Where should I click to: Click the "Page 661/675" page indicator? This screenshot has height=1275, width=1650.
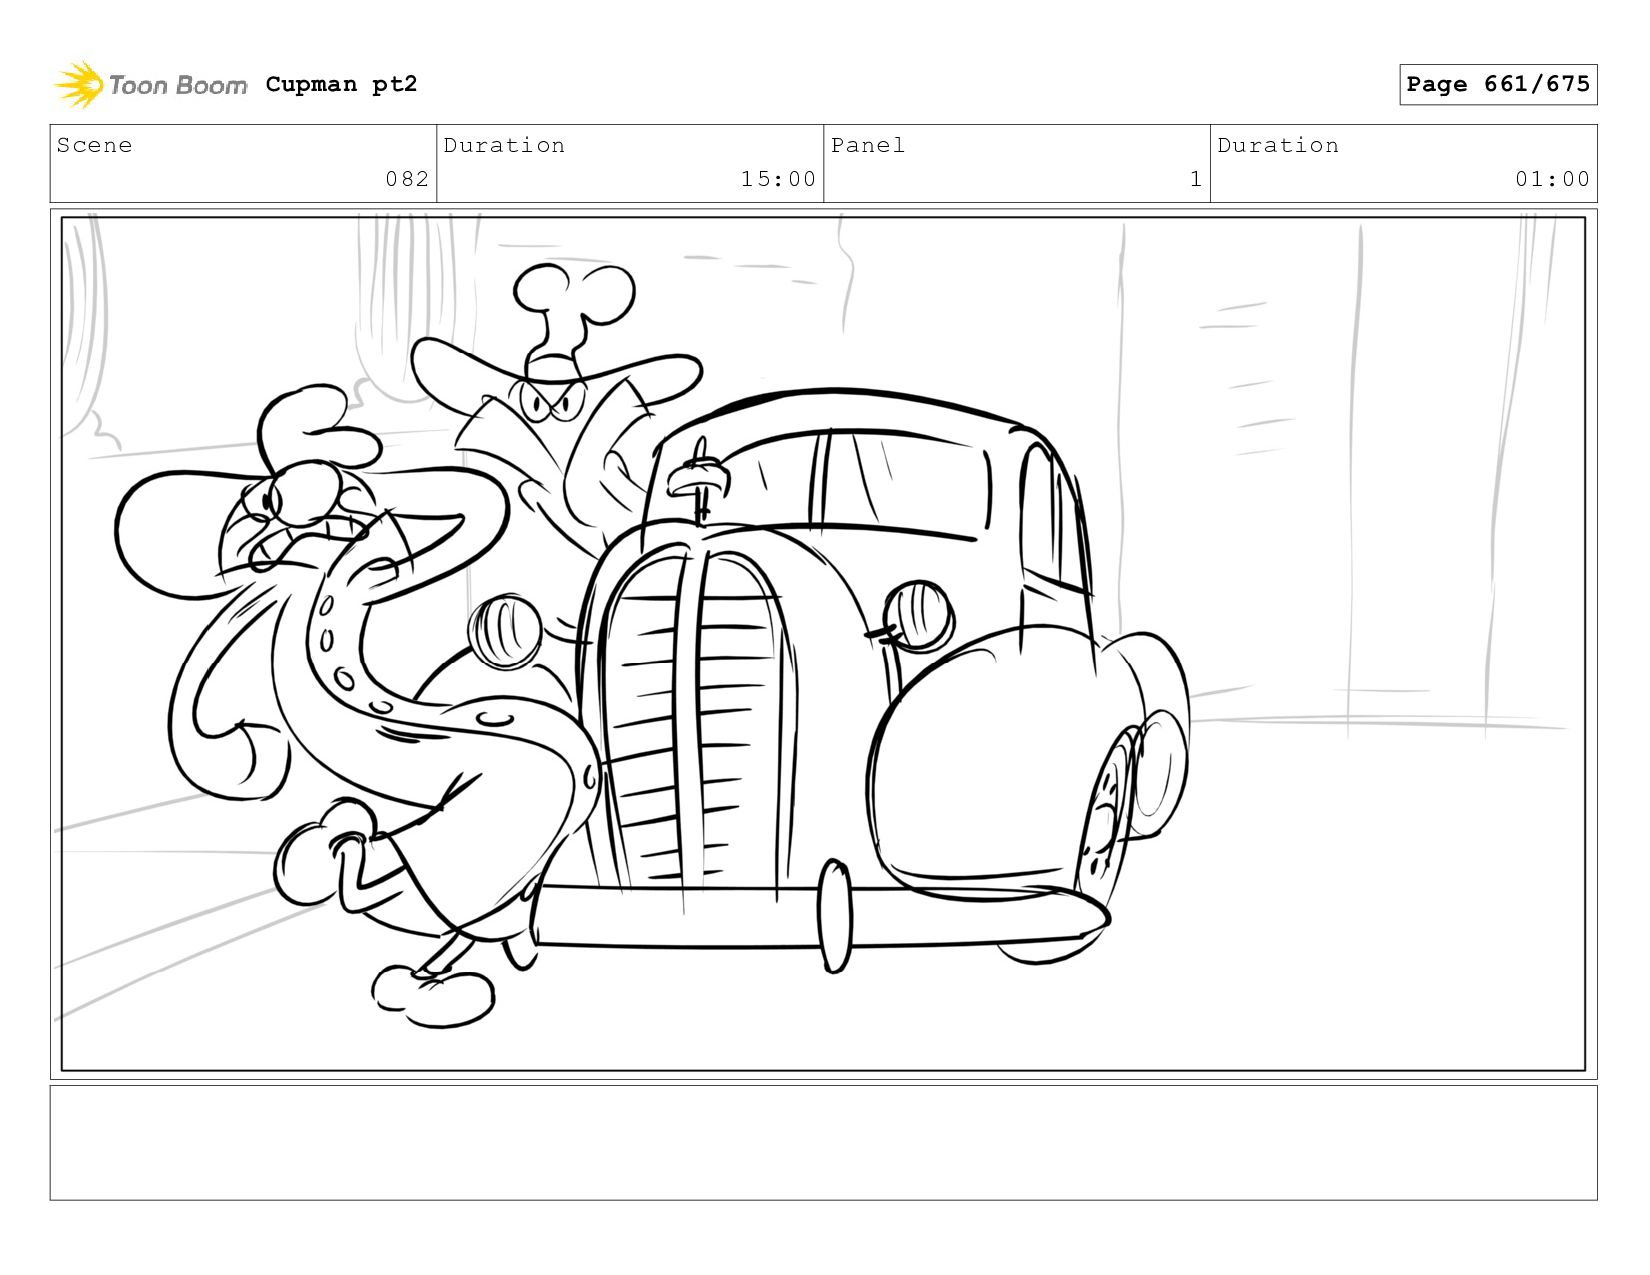click(1498, 84)
